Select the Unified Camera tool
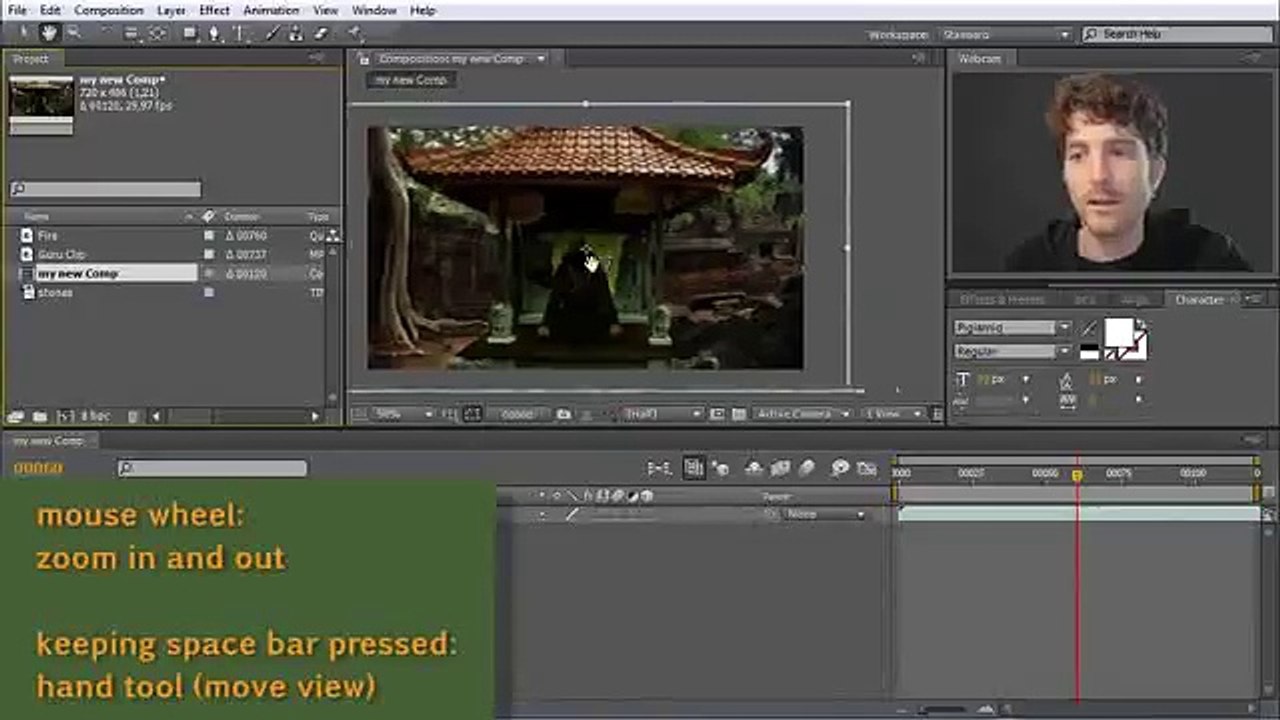Screen dimensions: 1280x720 (132, 33)
